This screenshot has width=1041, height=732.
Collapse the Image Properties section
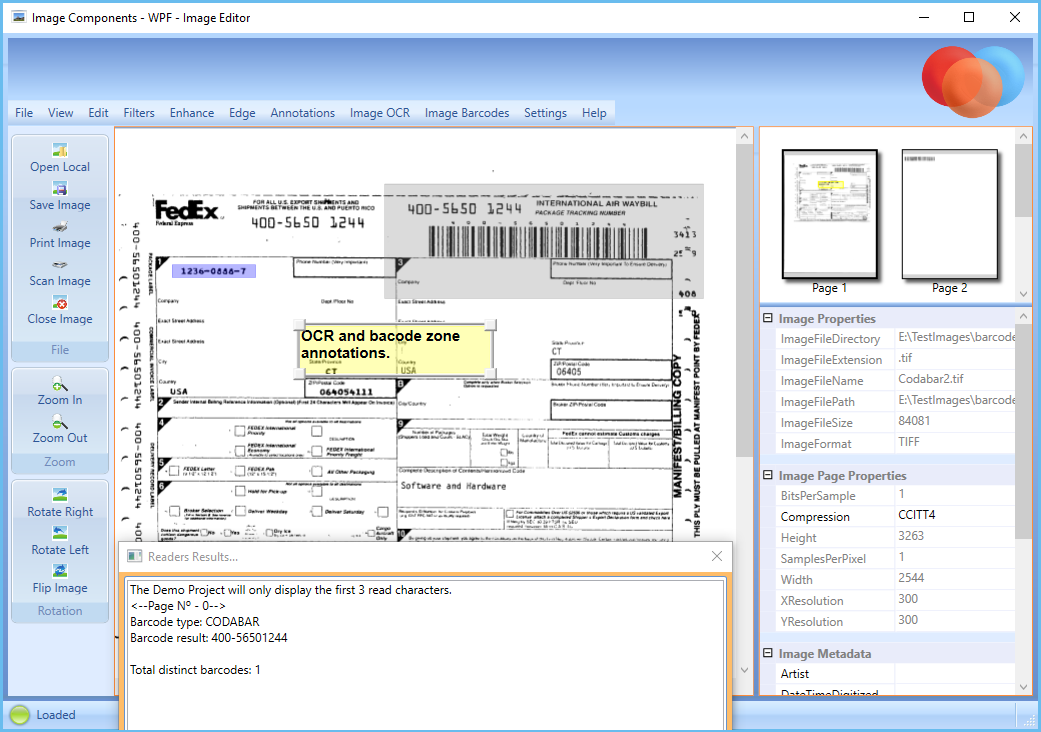767,318
